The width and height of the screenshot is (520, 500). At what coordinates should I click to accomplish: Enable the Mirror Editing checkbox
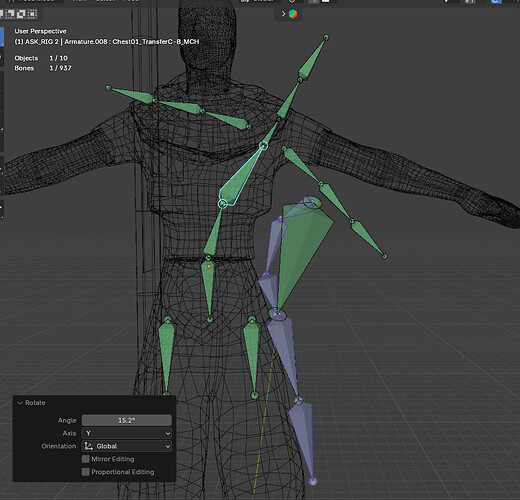pyautogui.click(x=86, y=459)
